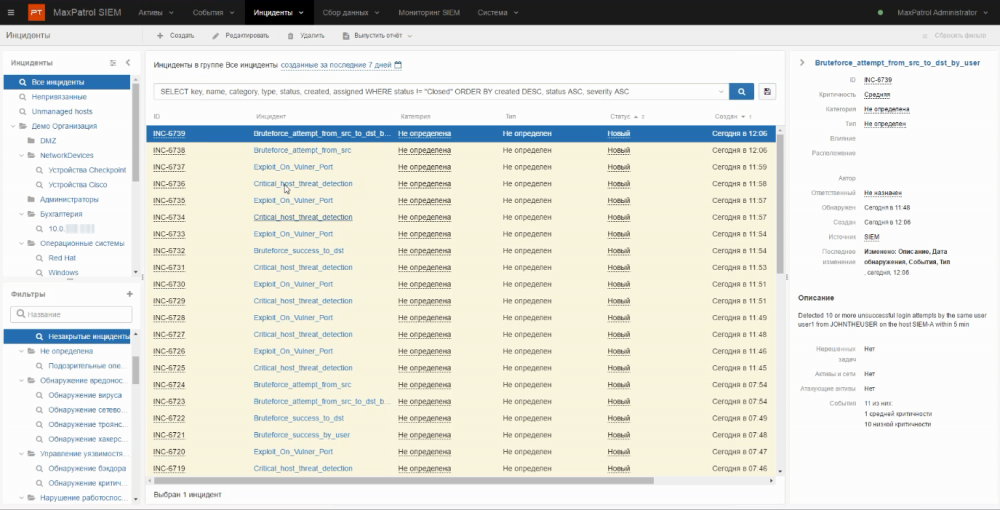The height and width of the screenshot is (510, 1000).
Task: Open the hamburger main menu
Action: pyautogui.click(x=9, y=13)
